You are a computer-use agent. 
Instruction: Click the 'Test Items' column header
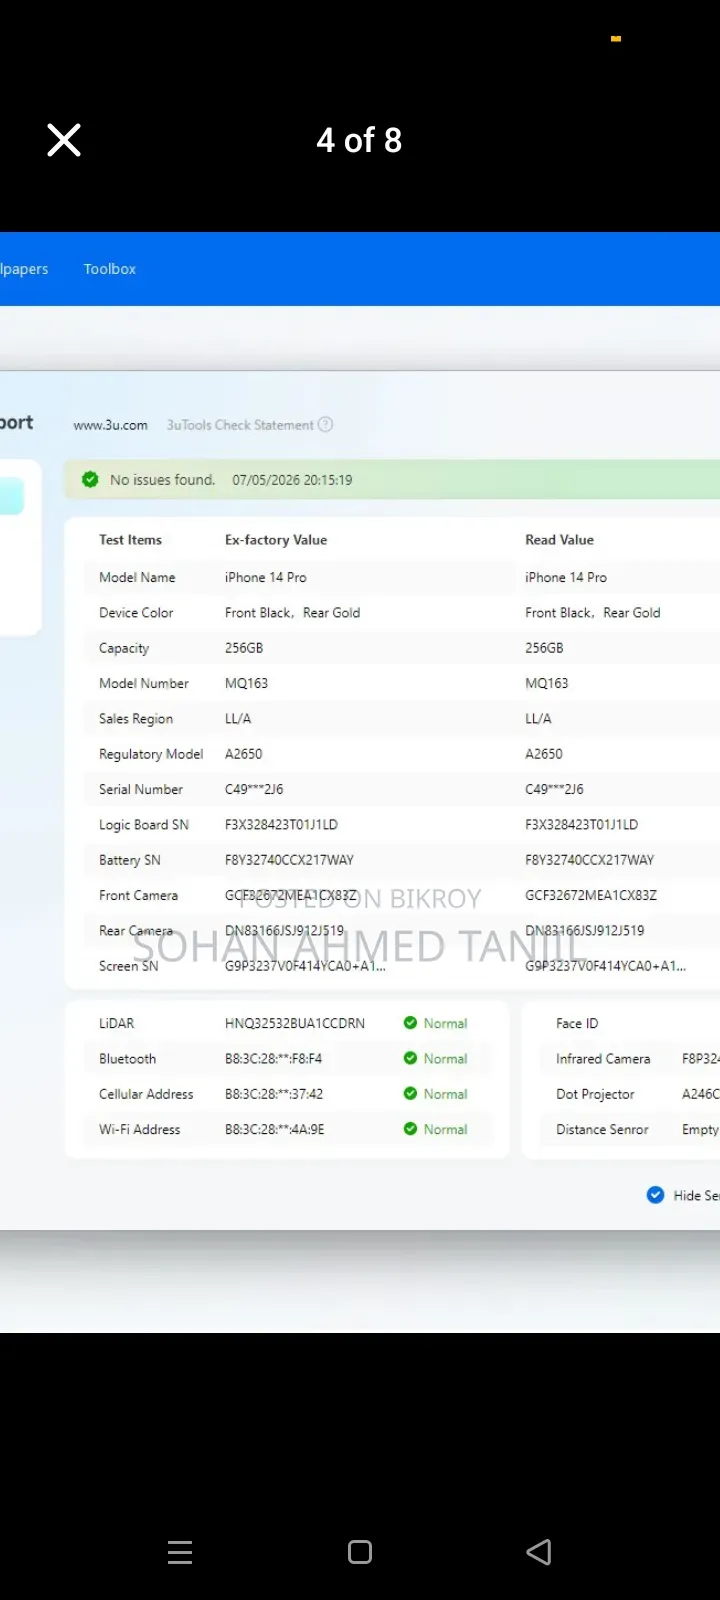130,540
